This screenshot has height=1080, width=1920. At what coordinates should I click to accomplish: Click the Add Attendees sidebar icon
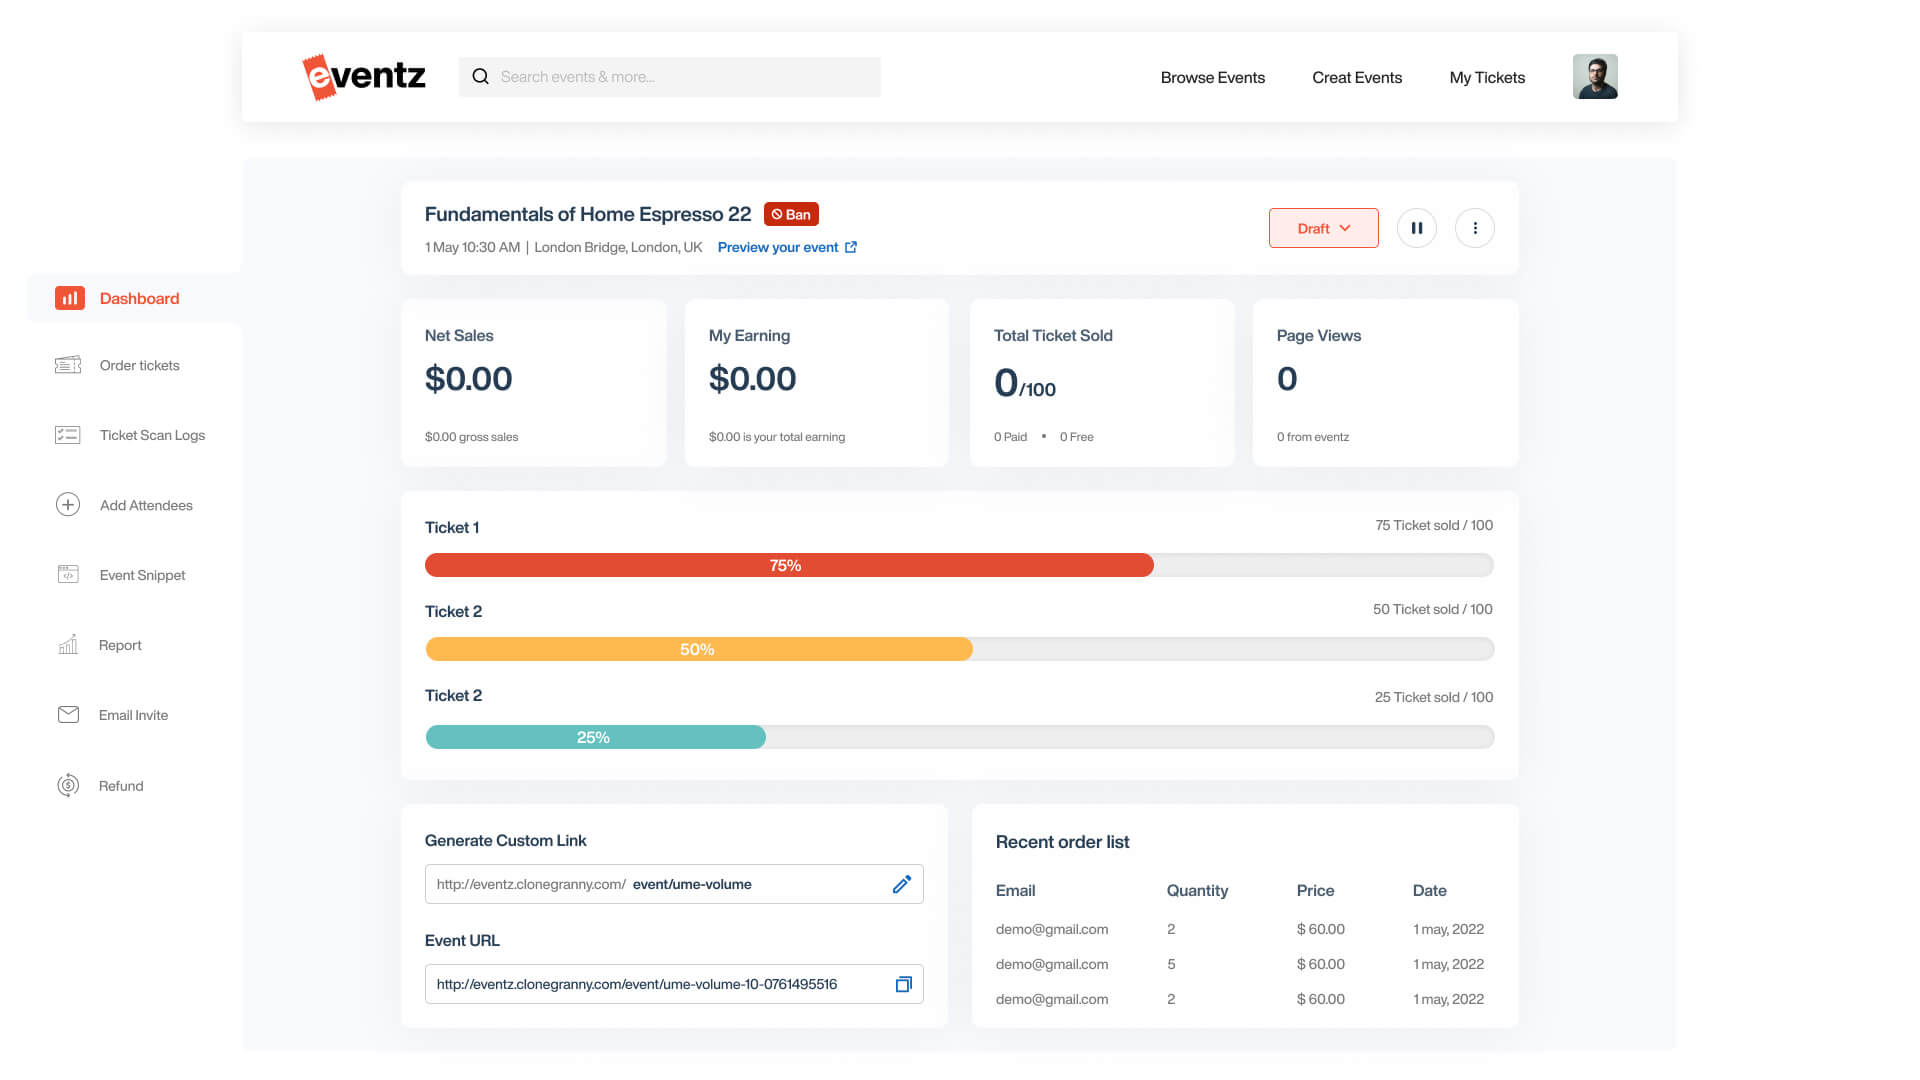click(x=67, y=504)
